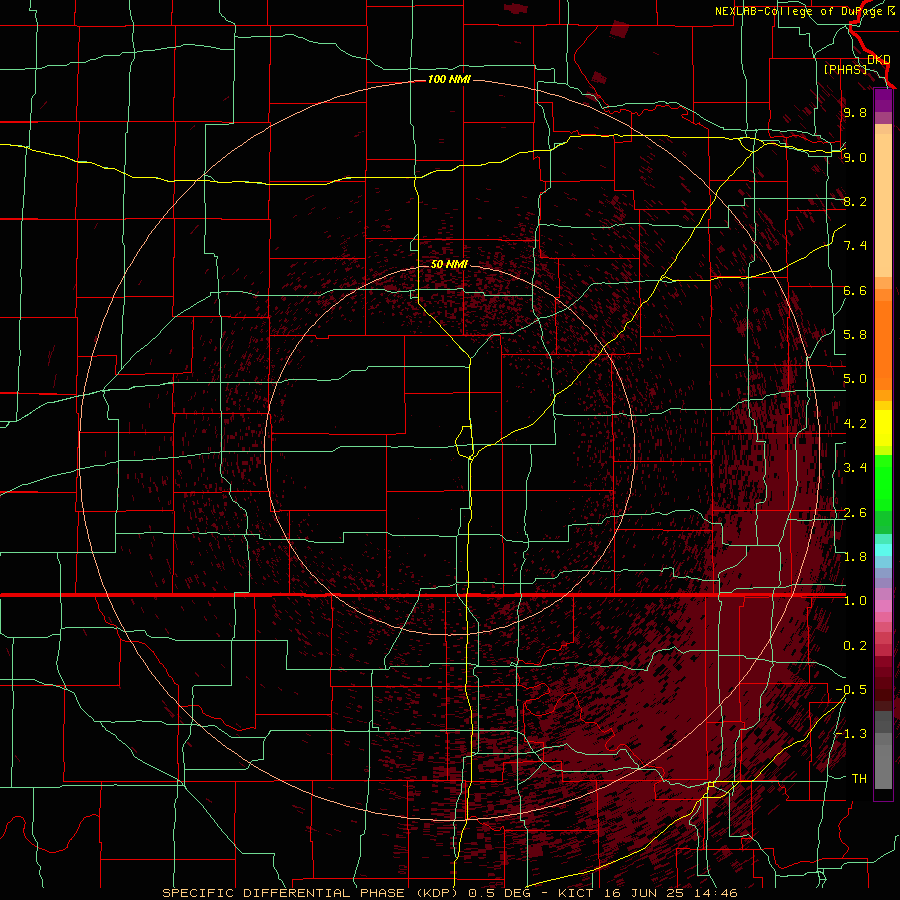This screenshot has height=900, width=900.
Task: Click the 4.2 value on the color scale
Action: [x=855, y=424]
